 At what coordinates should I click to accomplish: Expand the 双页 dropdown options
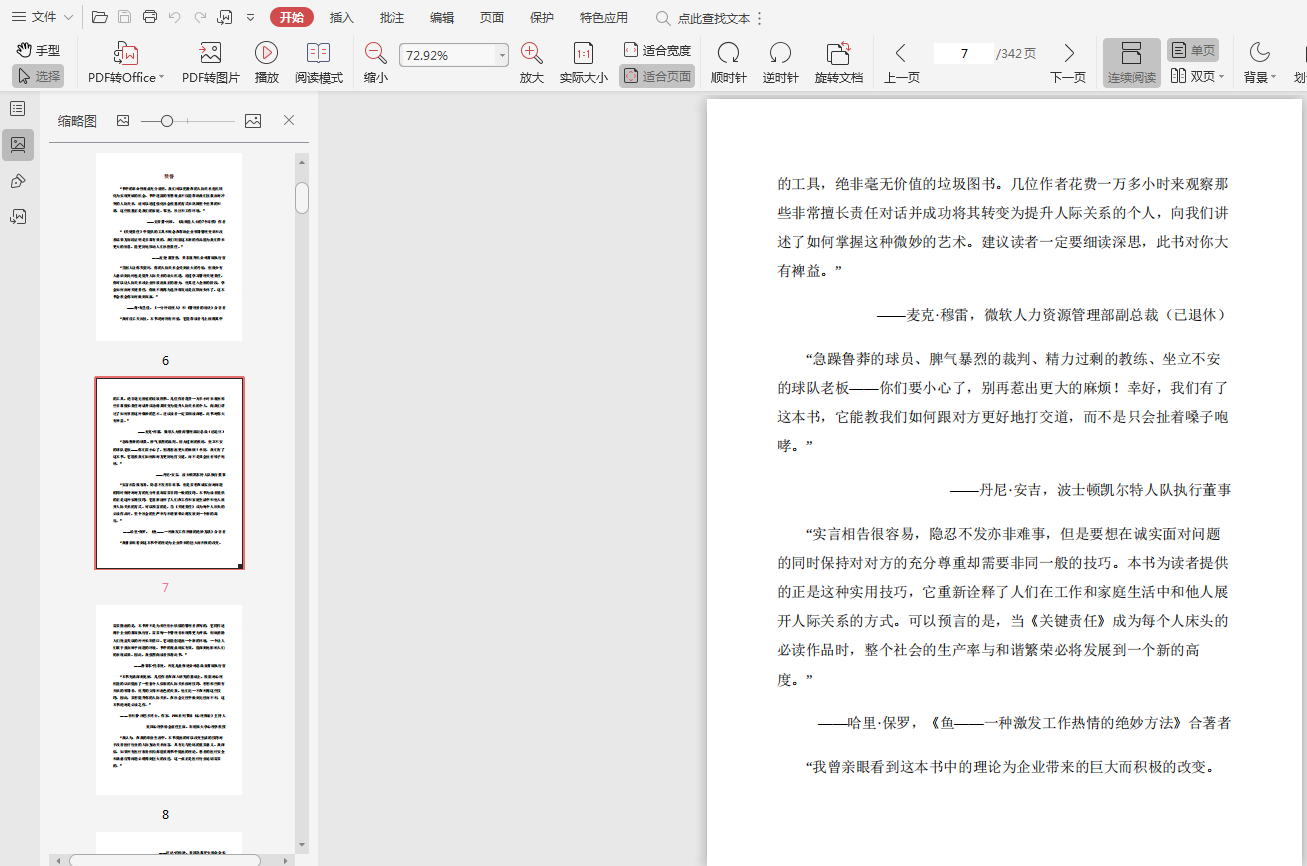pos(1222,76)
